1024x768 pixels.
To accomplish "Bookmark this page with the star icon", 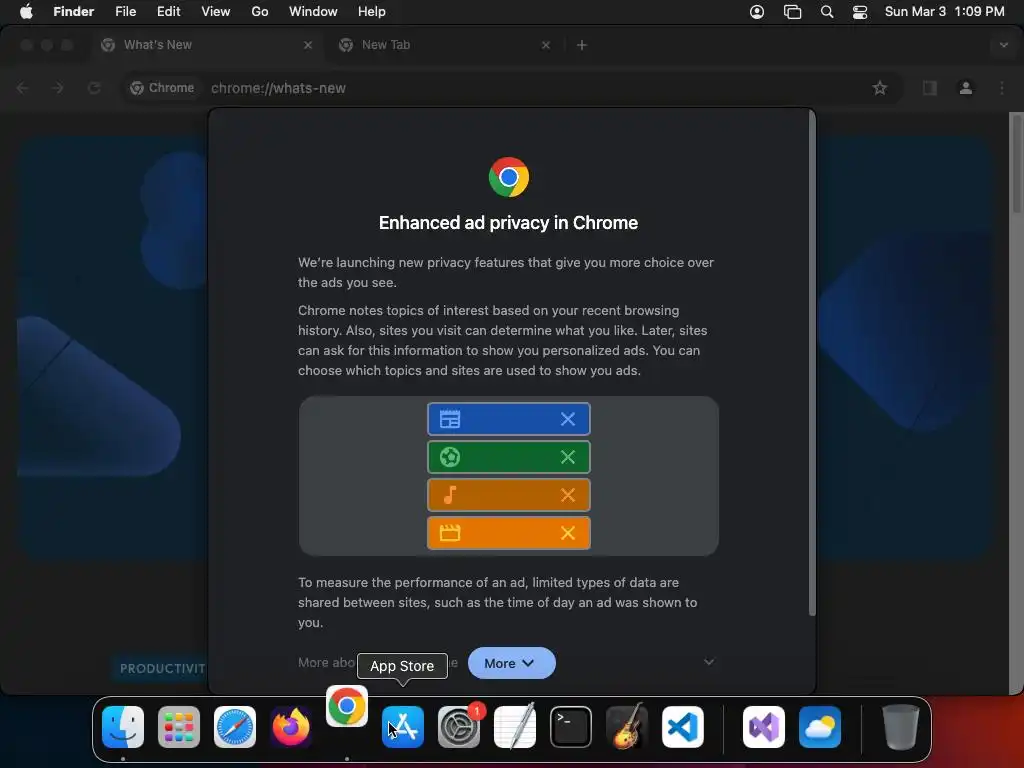I will 880,88.
